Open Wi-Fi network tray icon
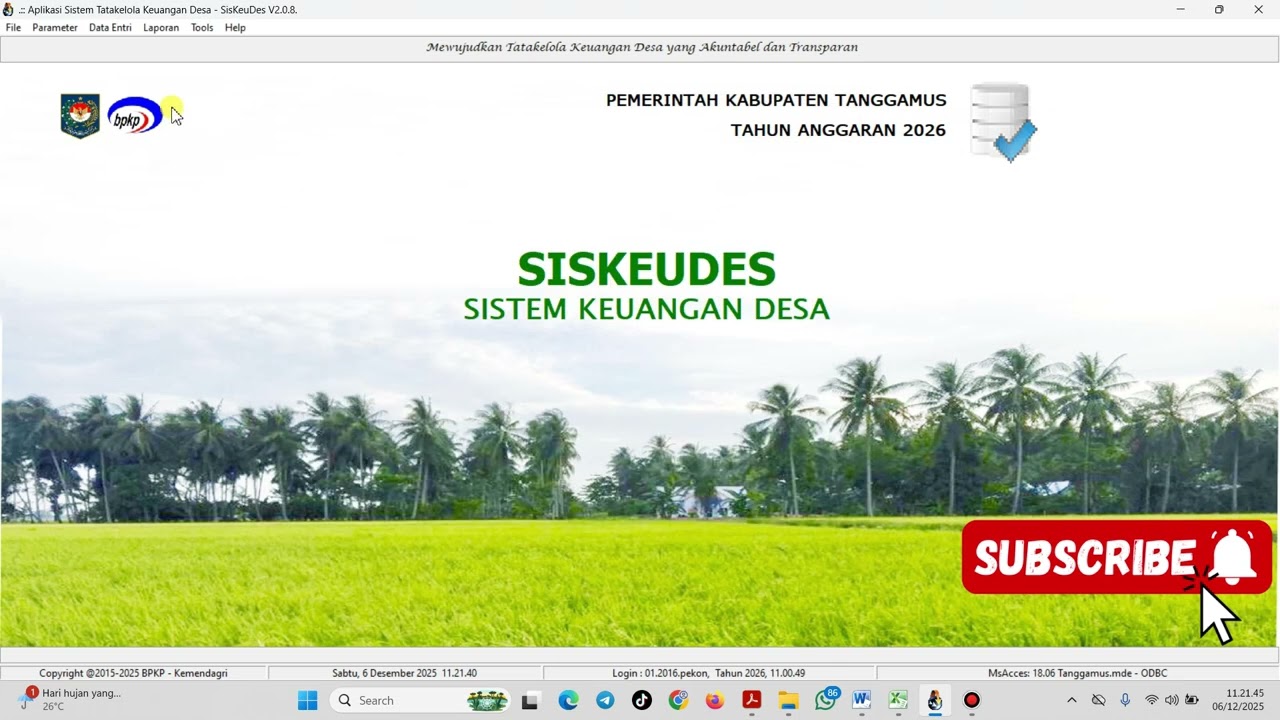Screen dimensions: 1280x720 [x=1152, y=700]
